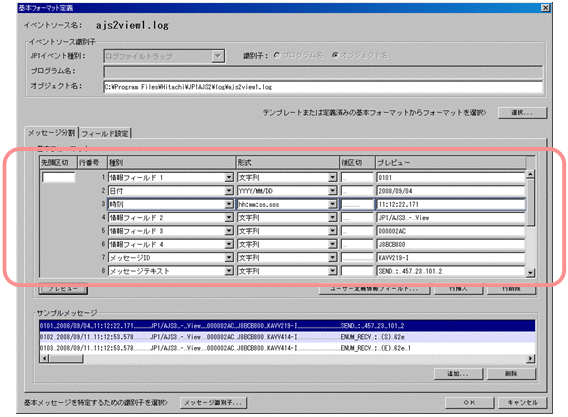Open the 情報フィールド 3 dropdown

point(229,231)
